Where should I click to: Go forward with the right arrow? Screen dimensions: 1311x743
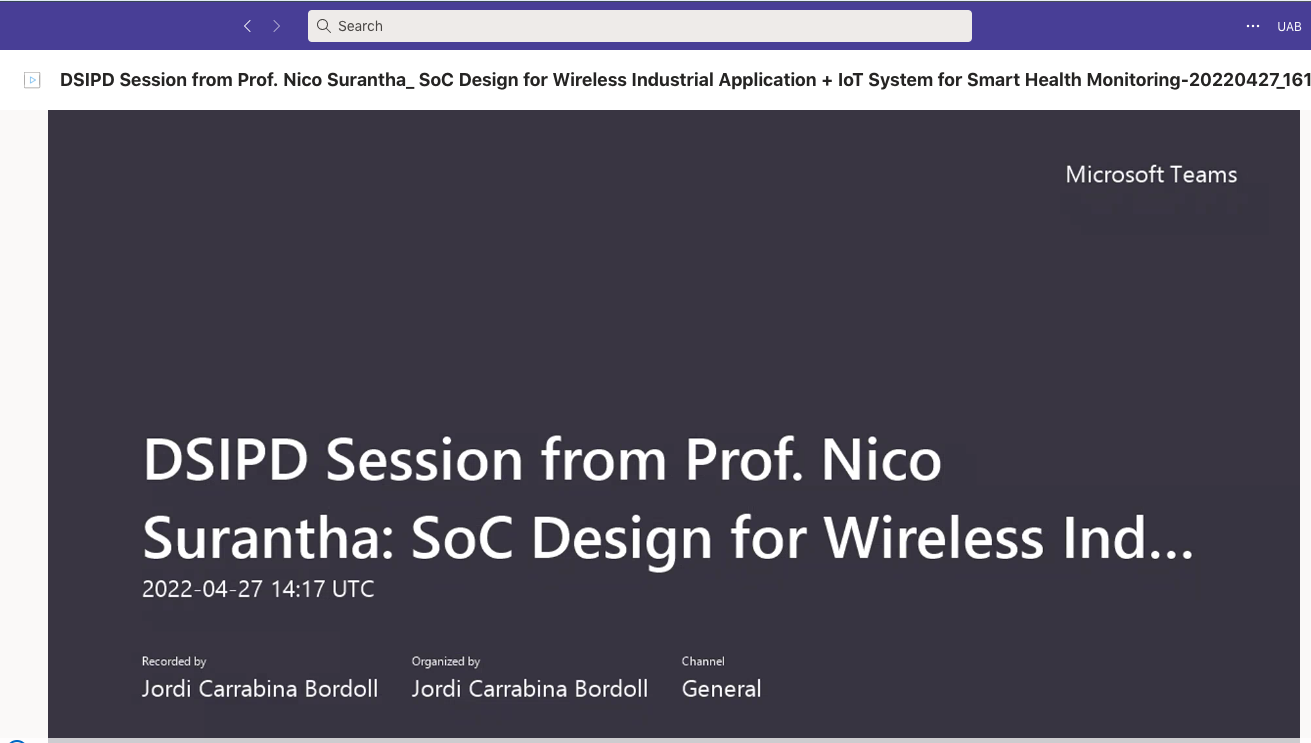click(x=277, y=26)
